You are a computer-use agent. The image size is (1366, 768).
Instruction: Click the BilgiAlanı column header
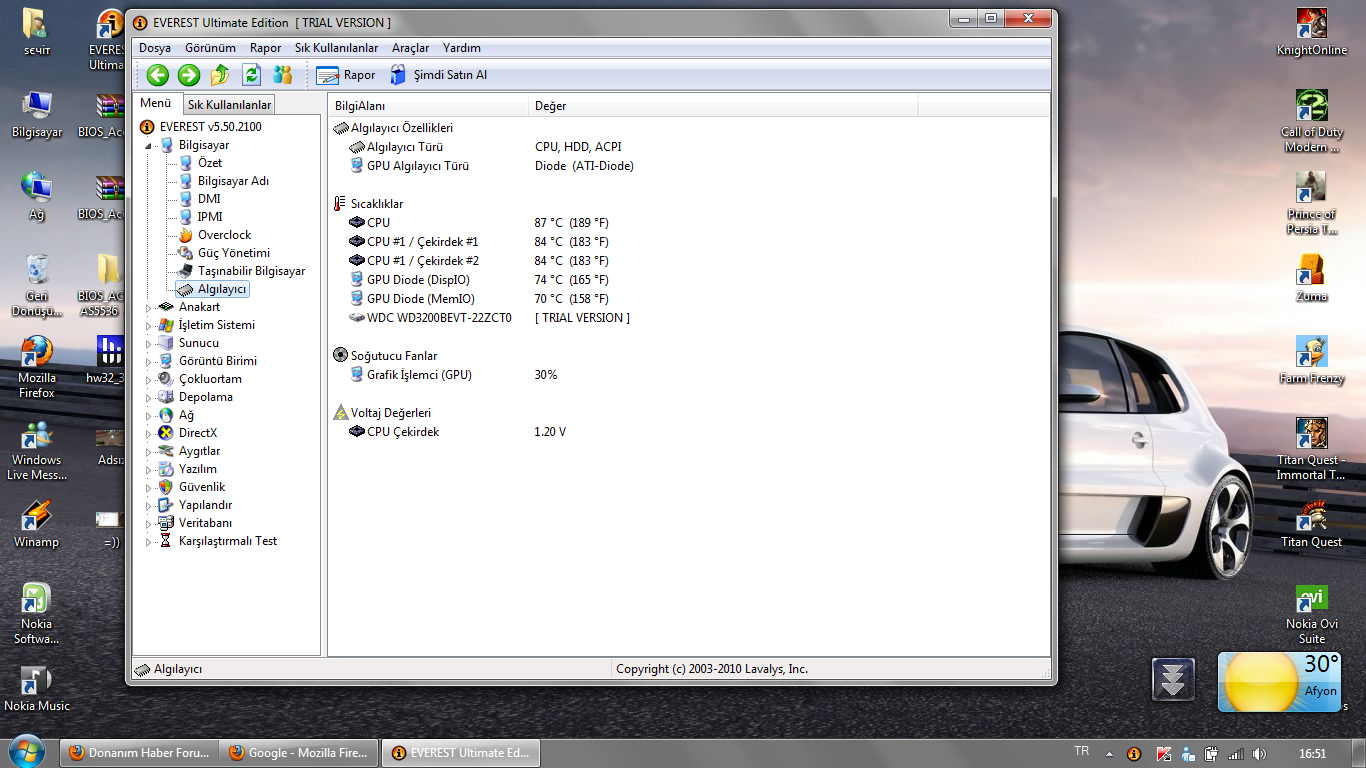pyautogui.click(x=428, y=105)
